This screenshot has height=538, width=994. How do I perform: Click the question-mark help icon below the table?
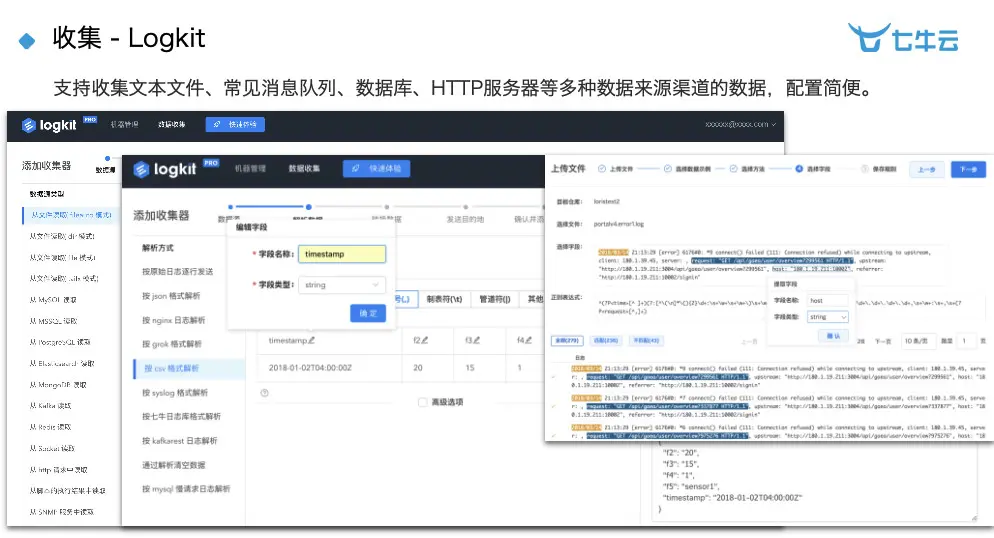pyautogui.click(x=264, y=393)
